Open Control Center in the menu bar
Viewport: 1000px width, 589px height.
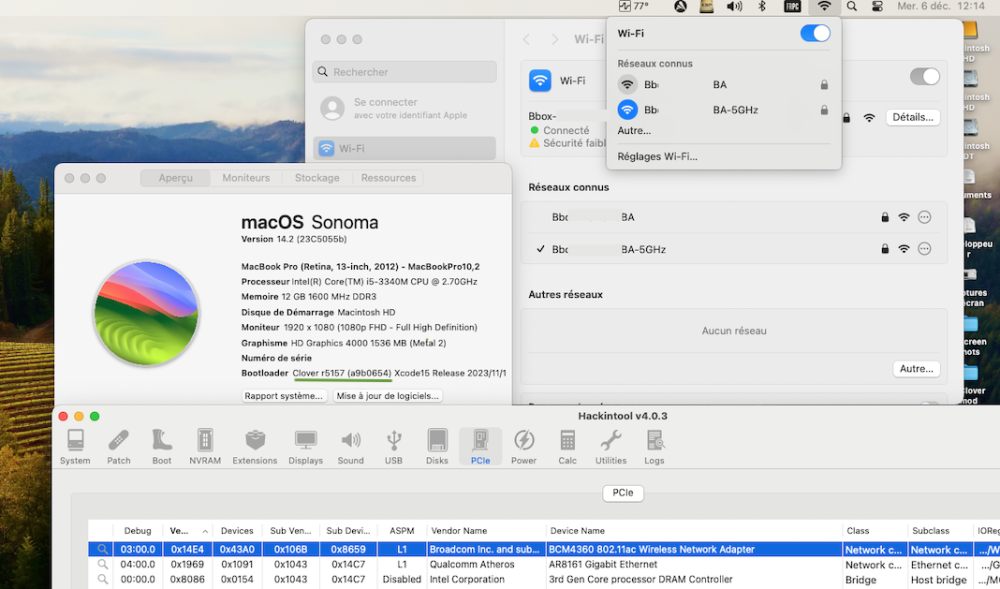(x=878, y=6)
